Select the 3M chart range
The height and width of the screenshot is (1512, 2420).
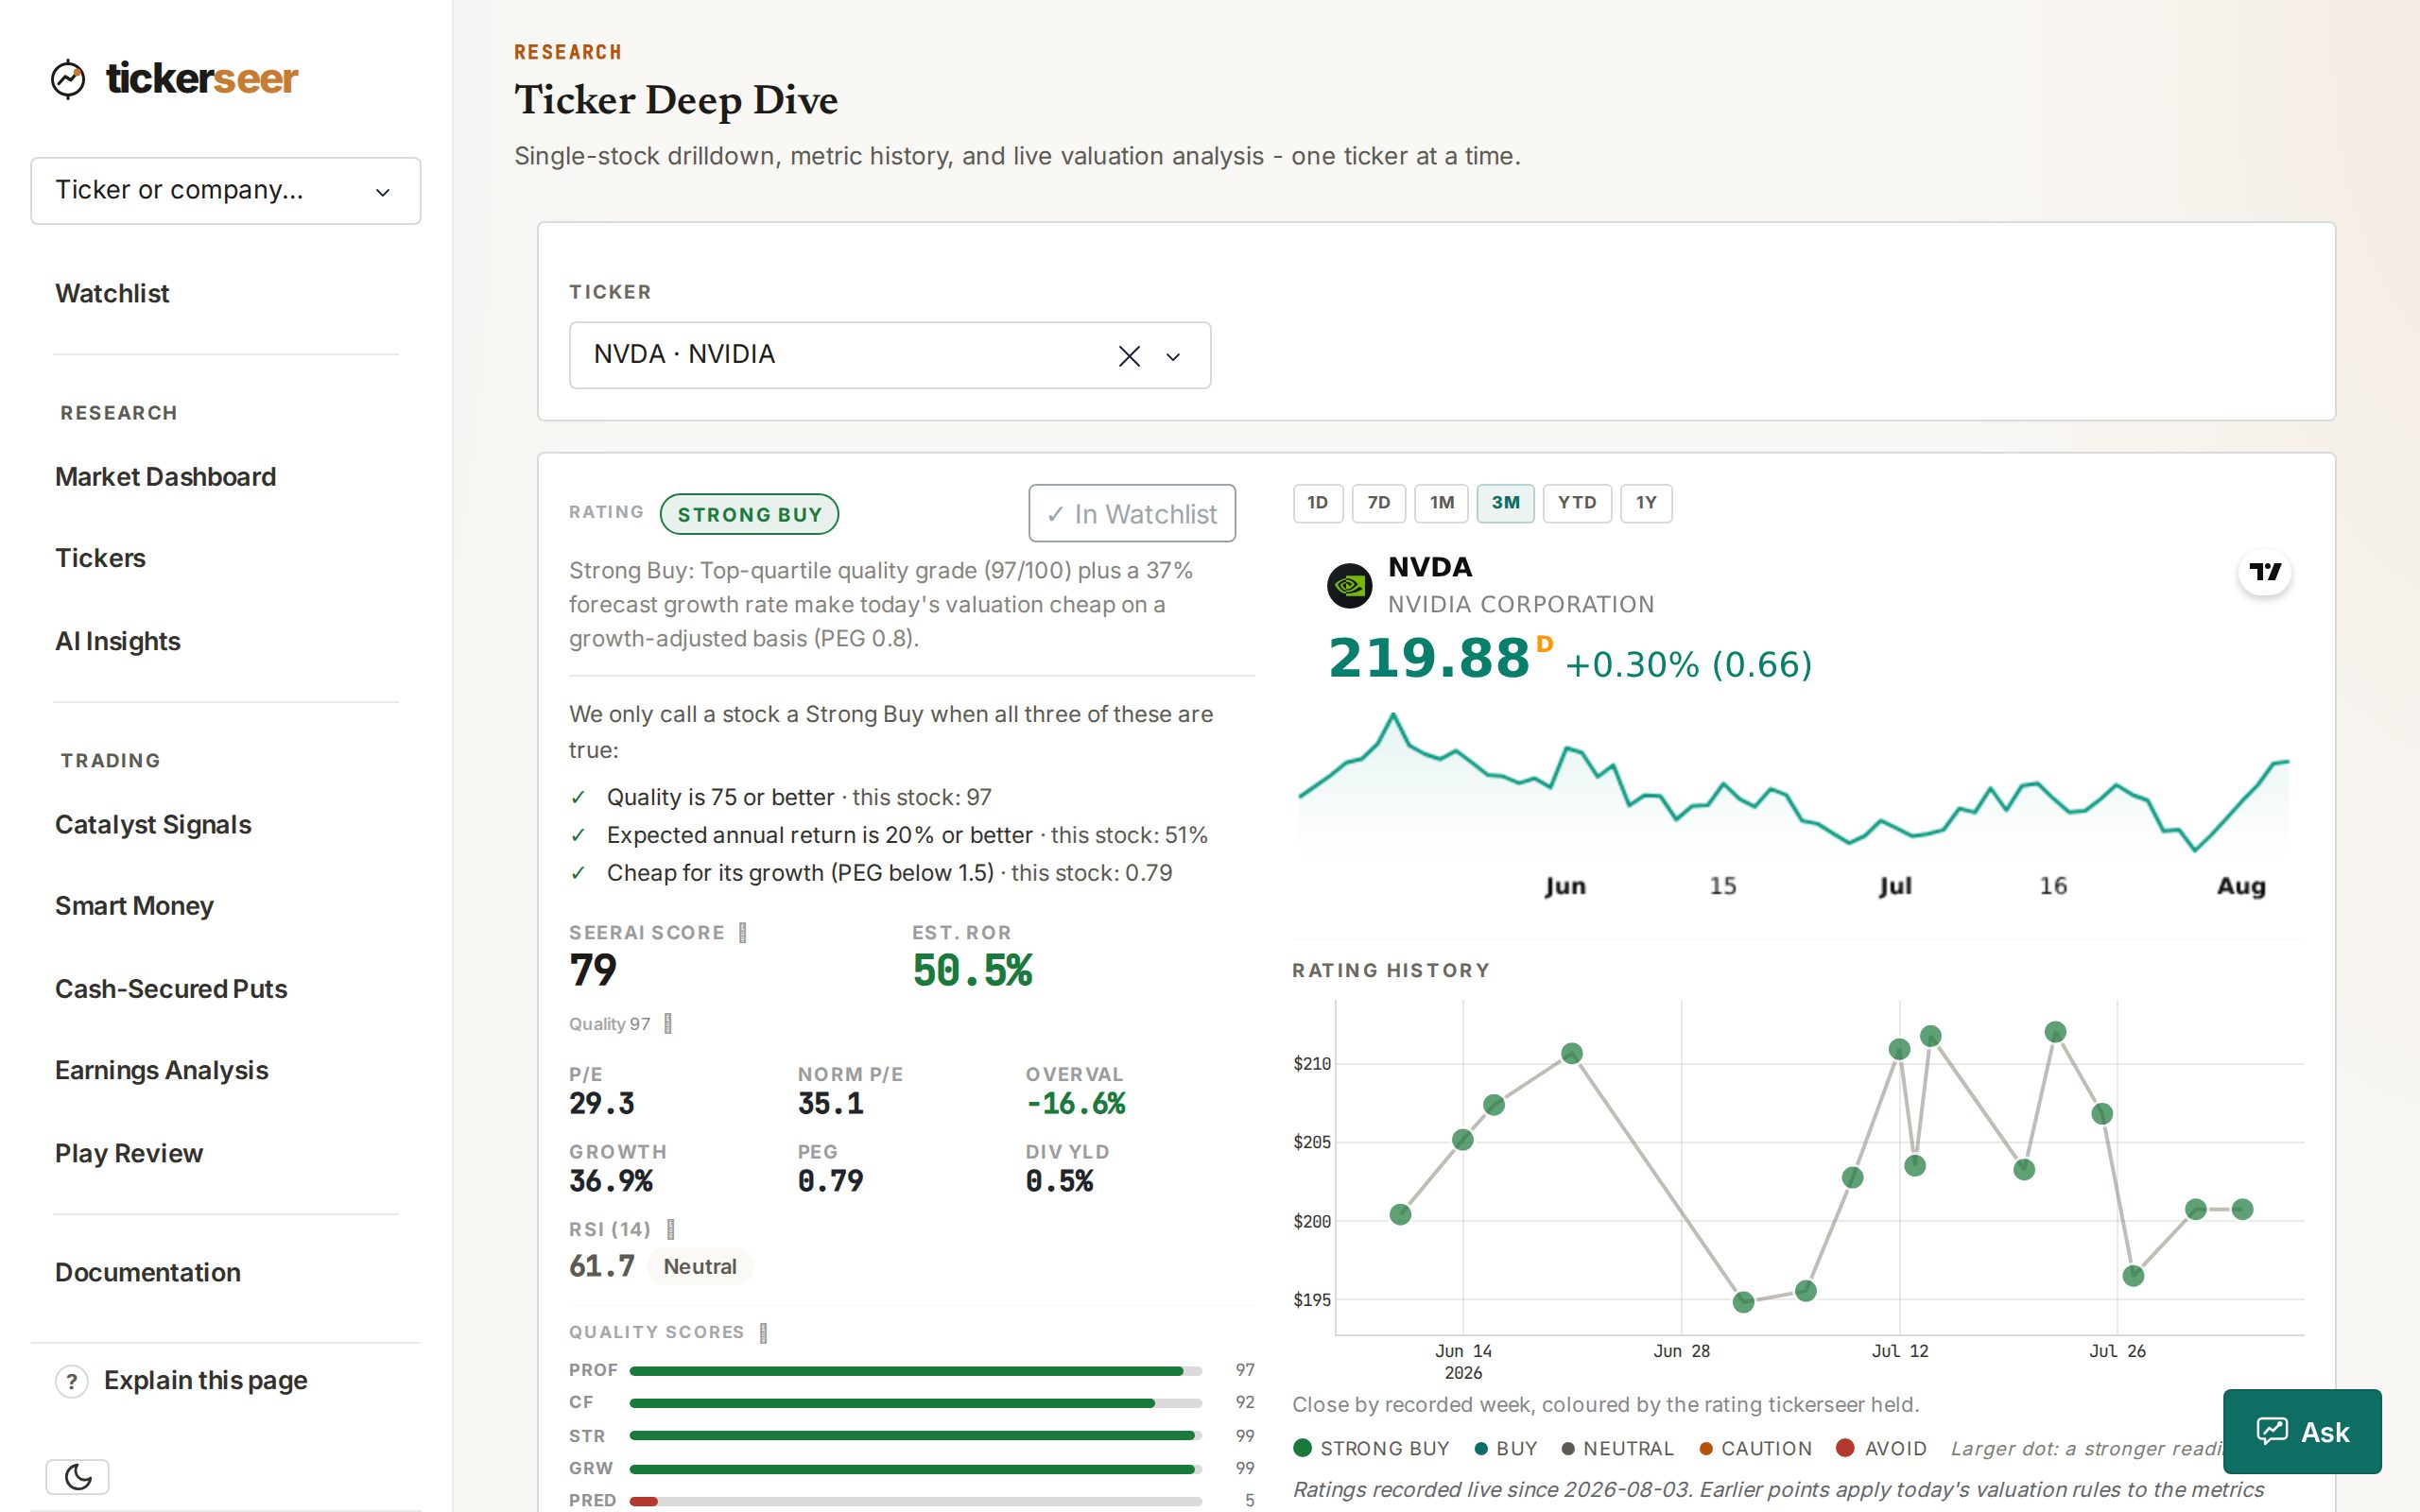click(x=1505, y=503)
